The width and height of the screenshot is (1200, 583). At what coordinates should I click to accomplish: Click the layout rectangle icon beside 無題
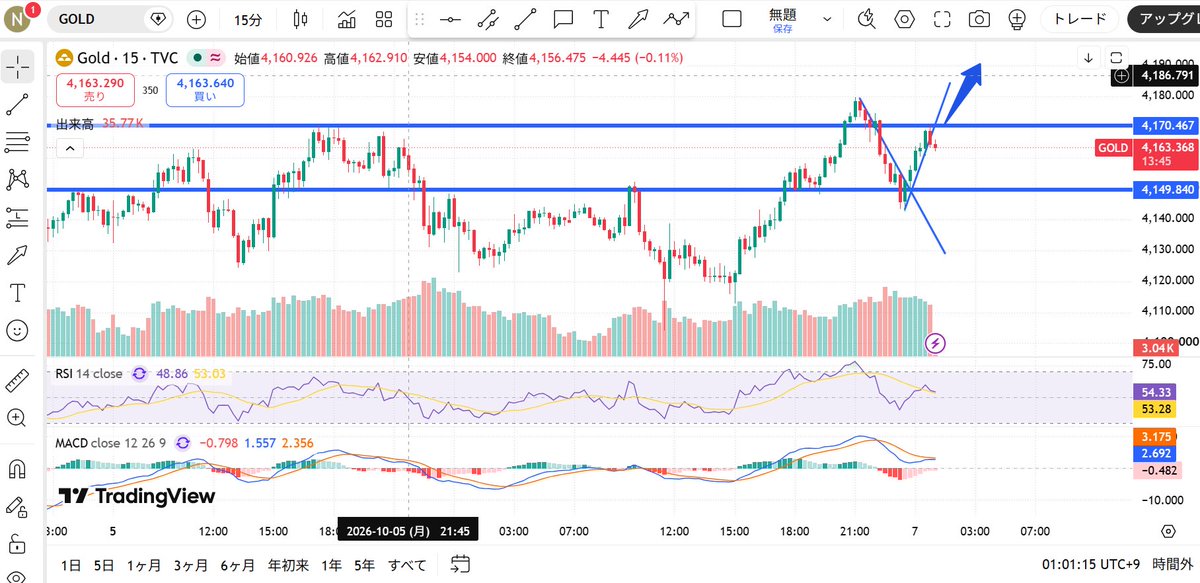pos(732,19)
